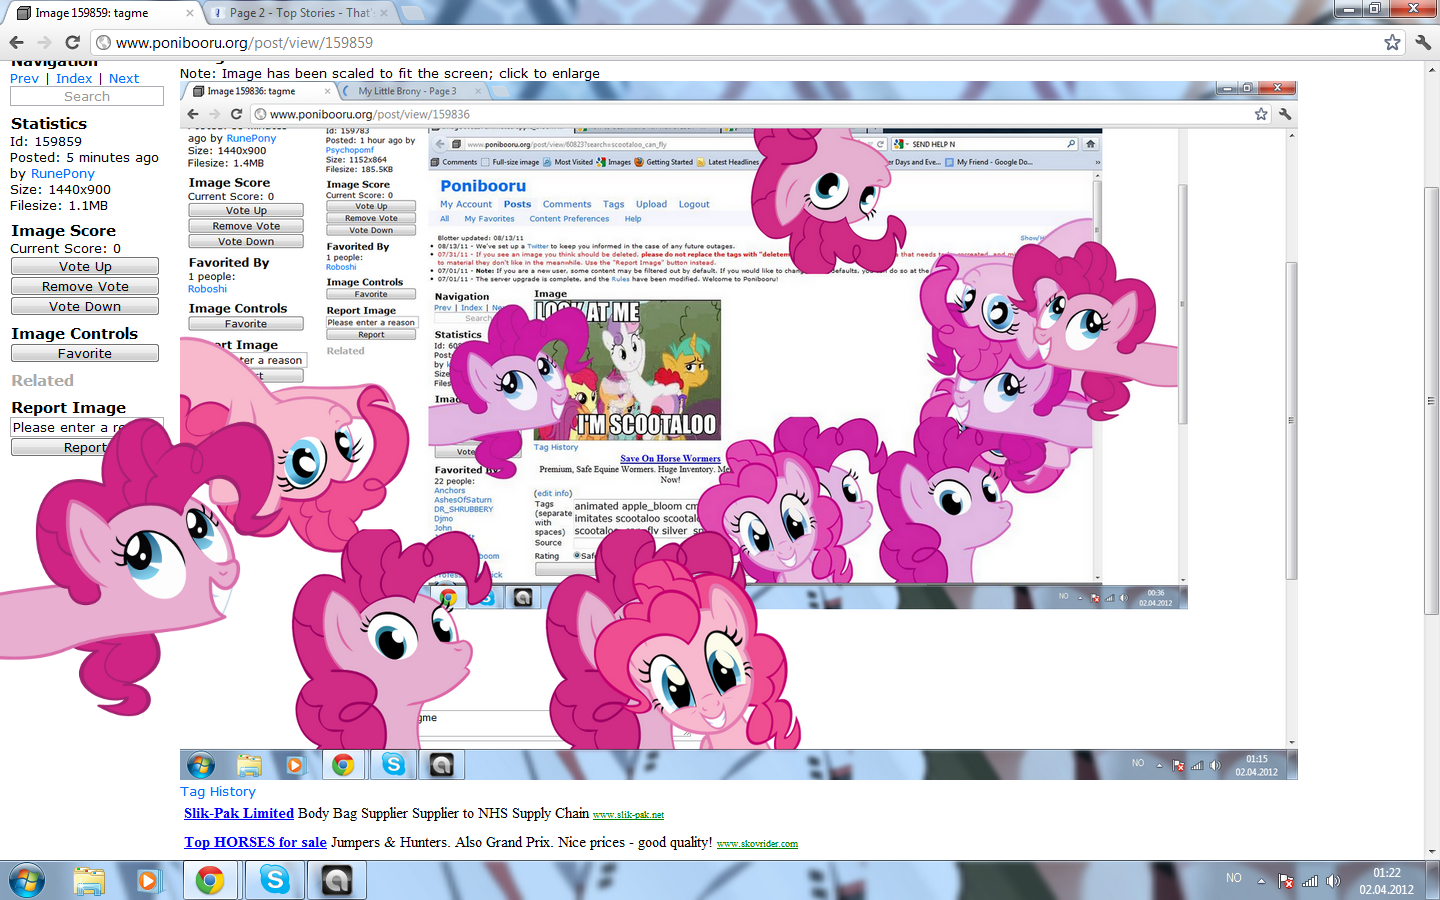Click the page scrollbar up arrow
1440x900 pixels.
pyautogui.click(x=1432, y=68)
